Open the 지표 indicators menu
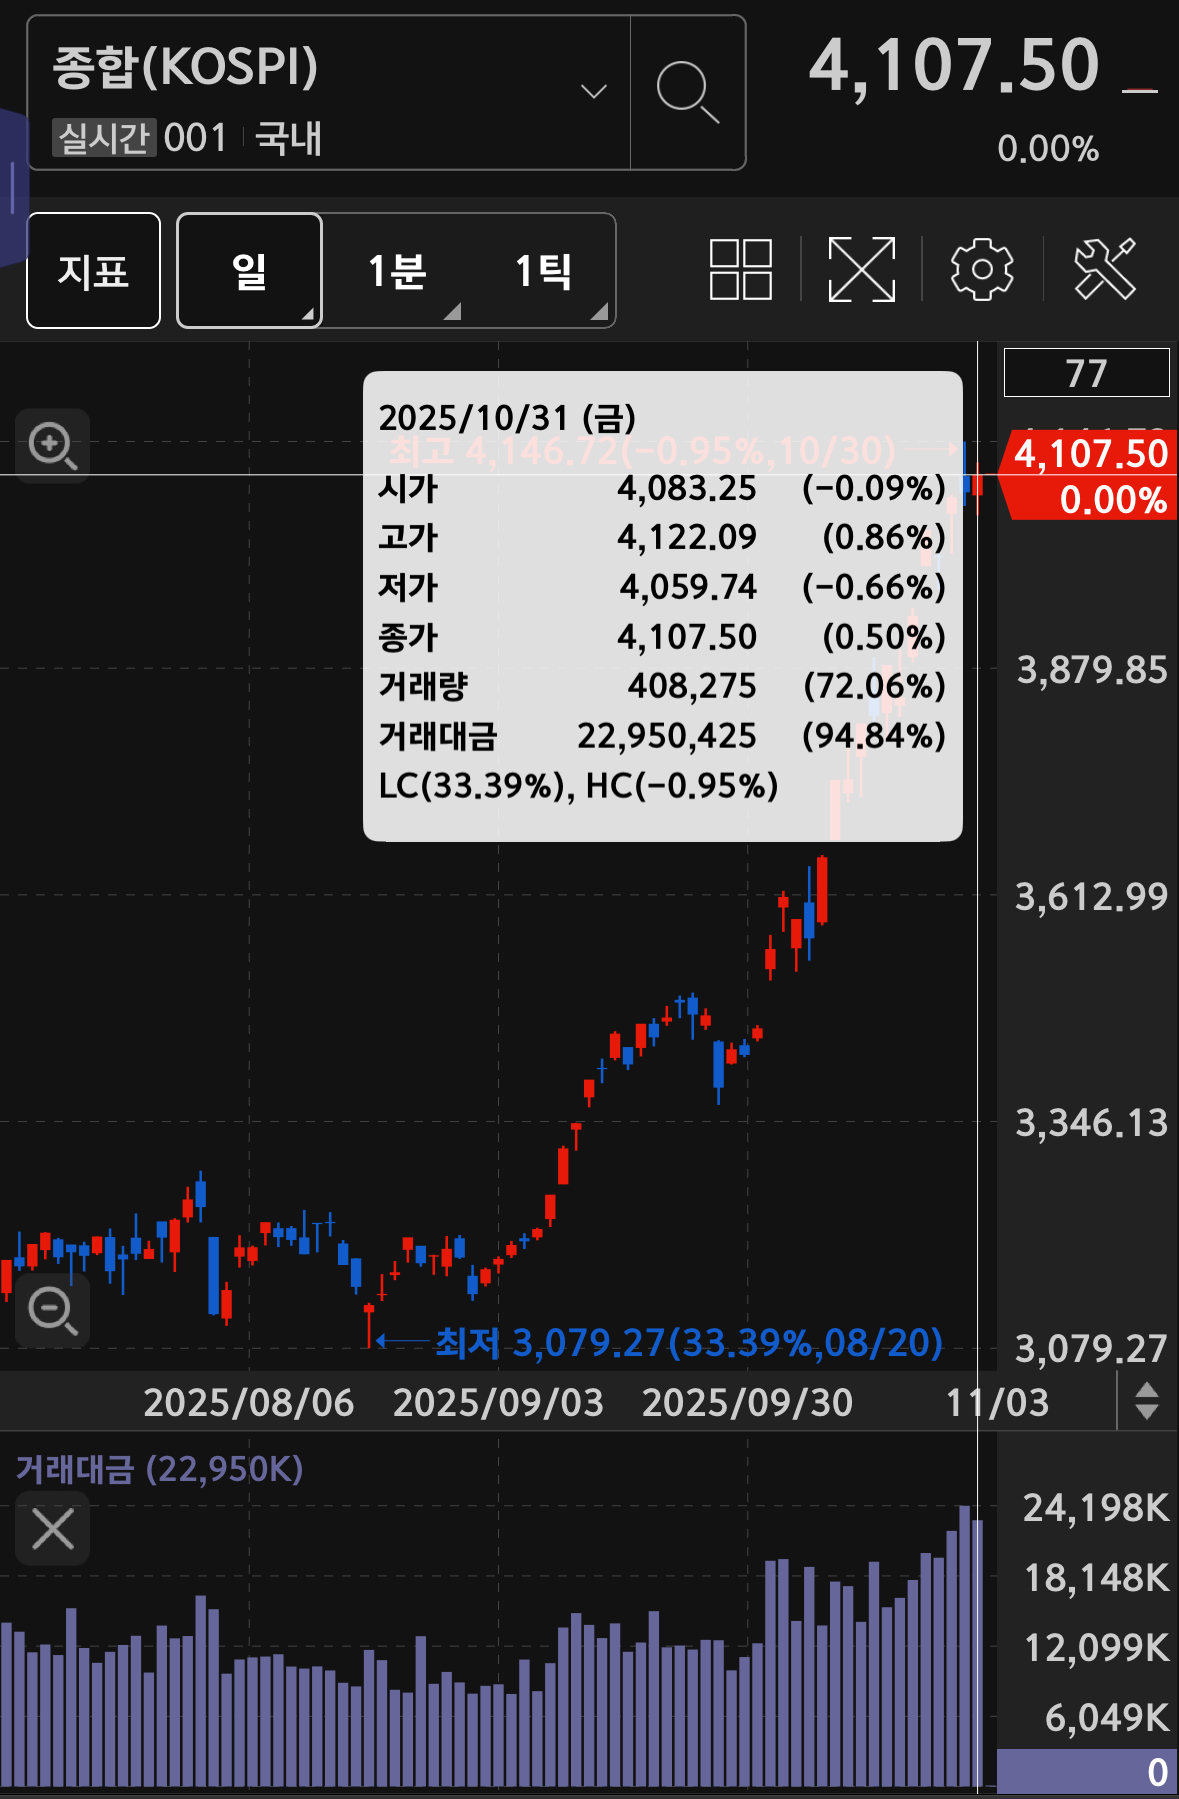The height and width of the screenshot is (1799, 1179). tap(93, 270)
